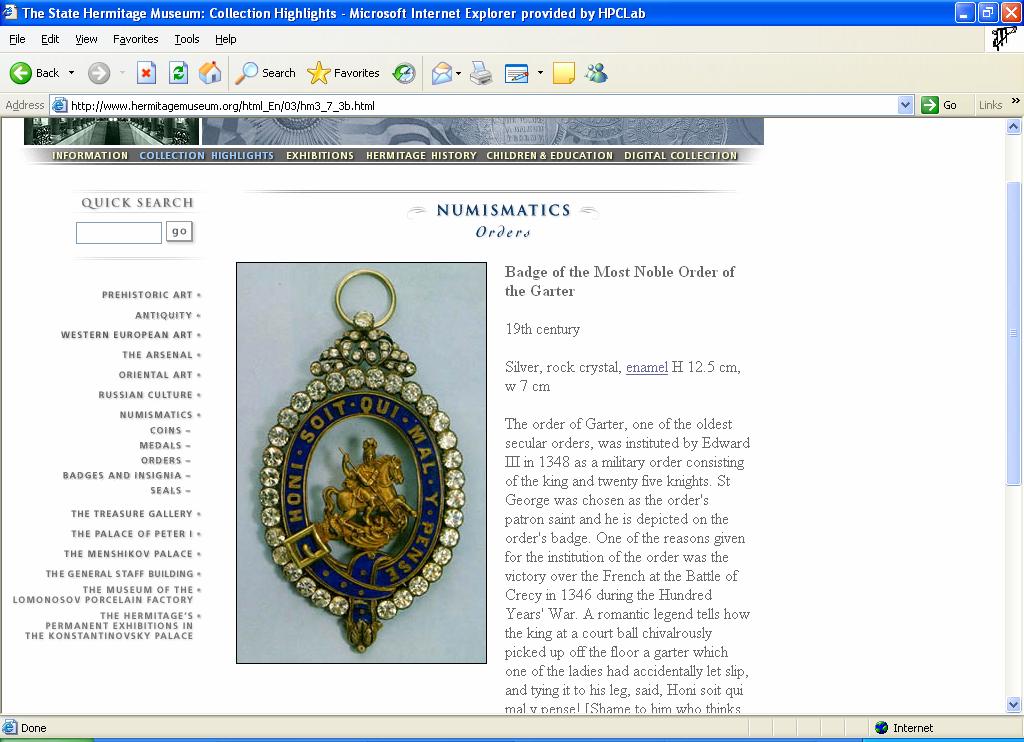Expand the Links toolbar chevron

[x=1016, y=101]
